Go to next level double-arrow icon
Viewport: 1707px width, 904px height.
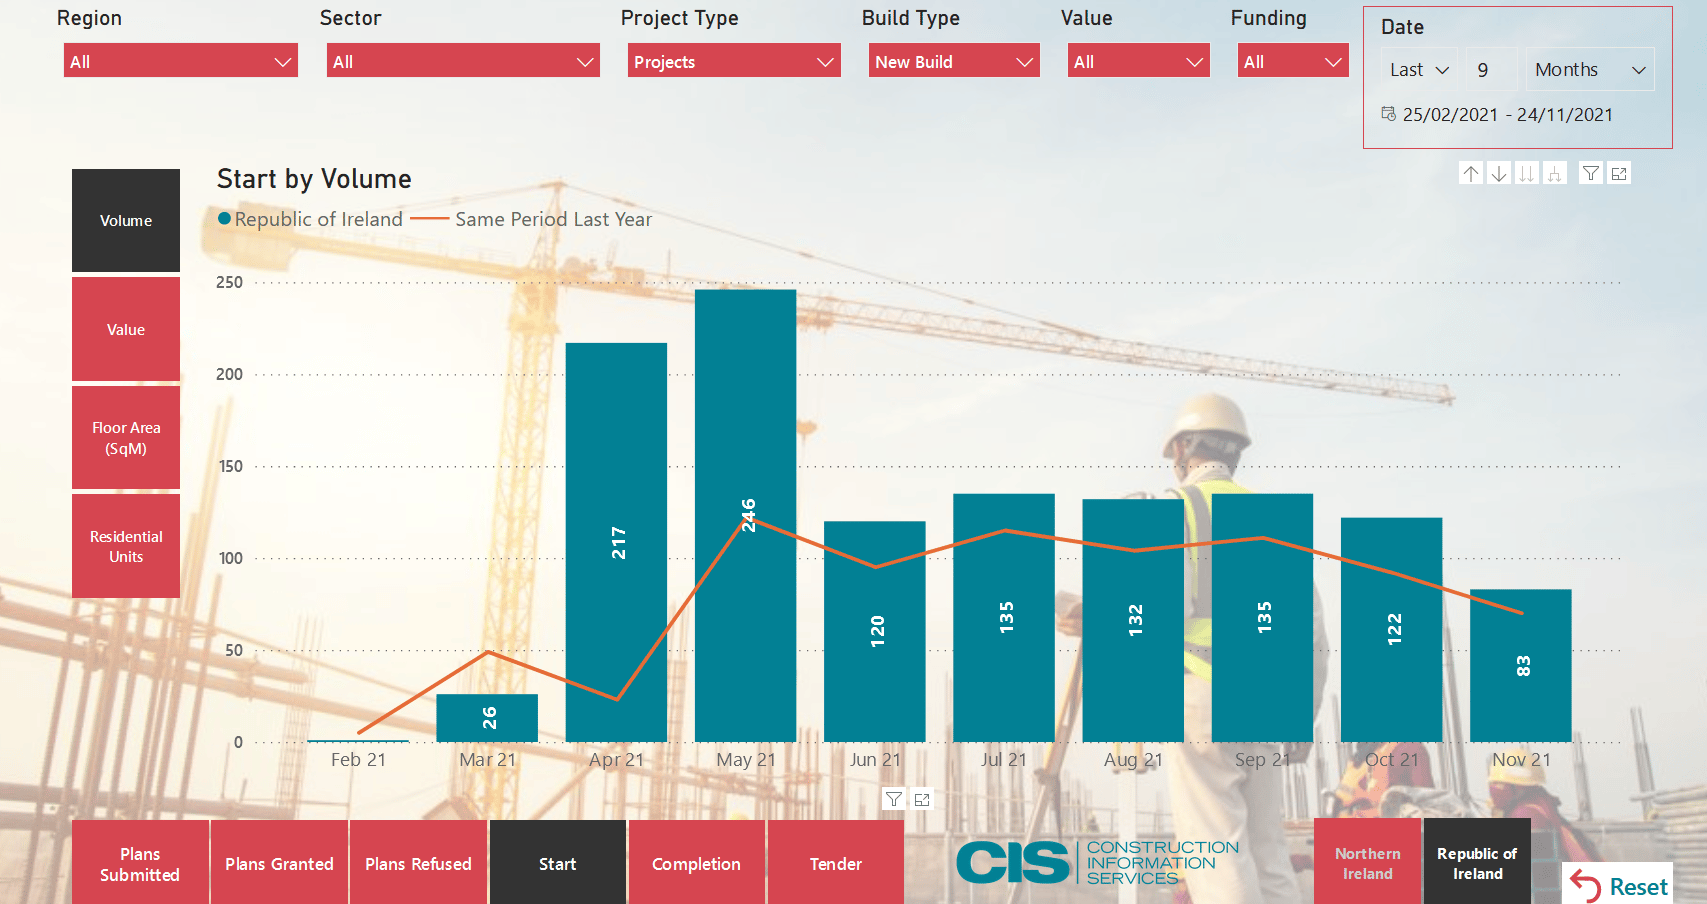1526,174
